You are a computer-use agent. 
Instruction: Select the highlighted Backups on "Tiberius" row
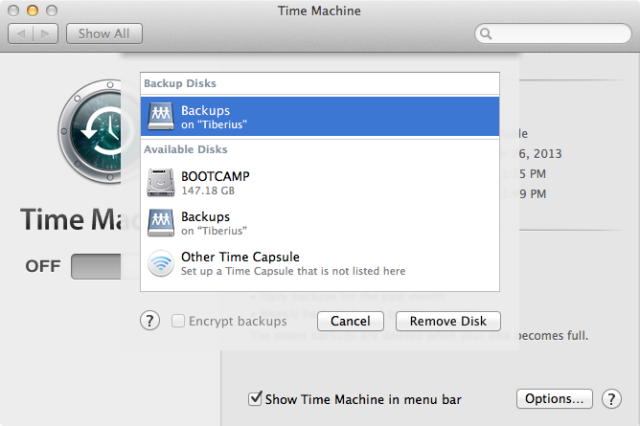[320, 116]
